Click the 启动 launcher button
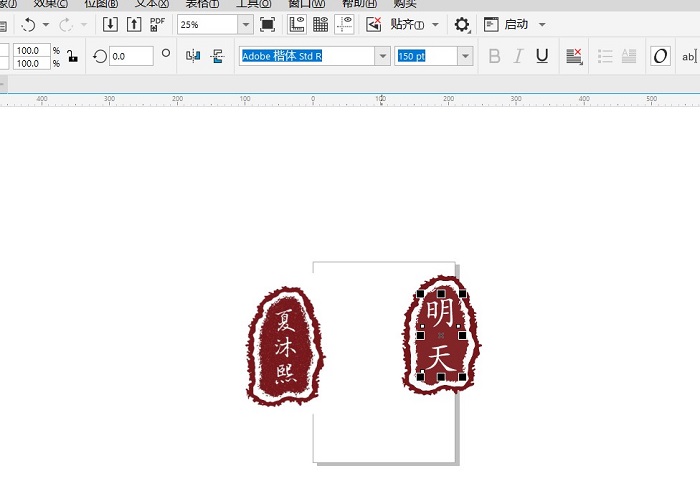This screenshot has height=481, width=700. 506,24
